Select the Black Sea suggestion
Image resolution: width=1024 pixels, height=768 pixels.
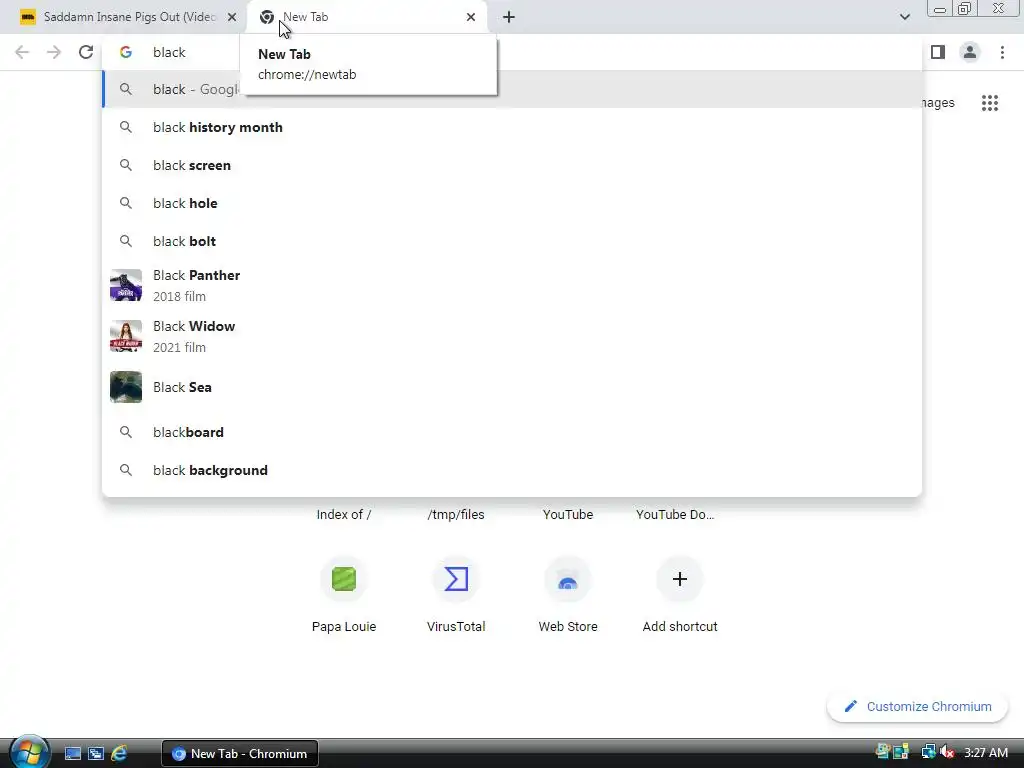click(513, 387)
